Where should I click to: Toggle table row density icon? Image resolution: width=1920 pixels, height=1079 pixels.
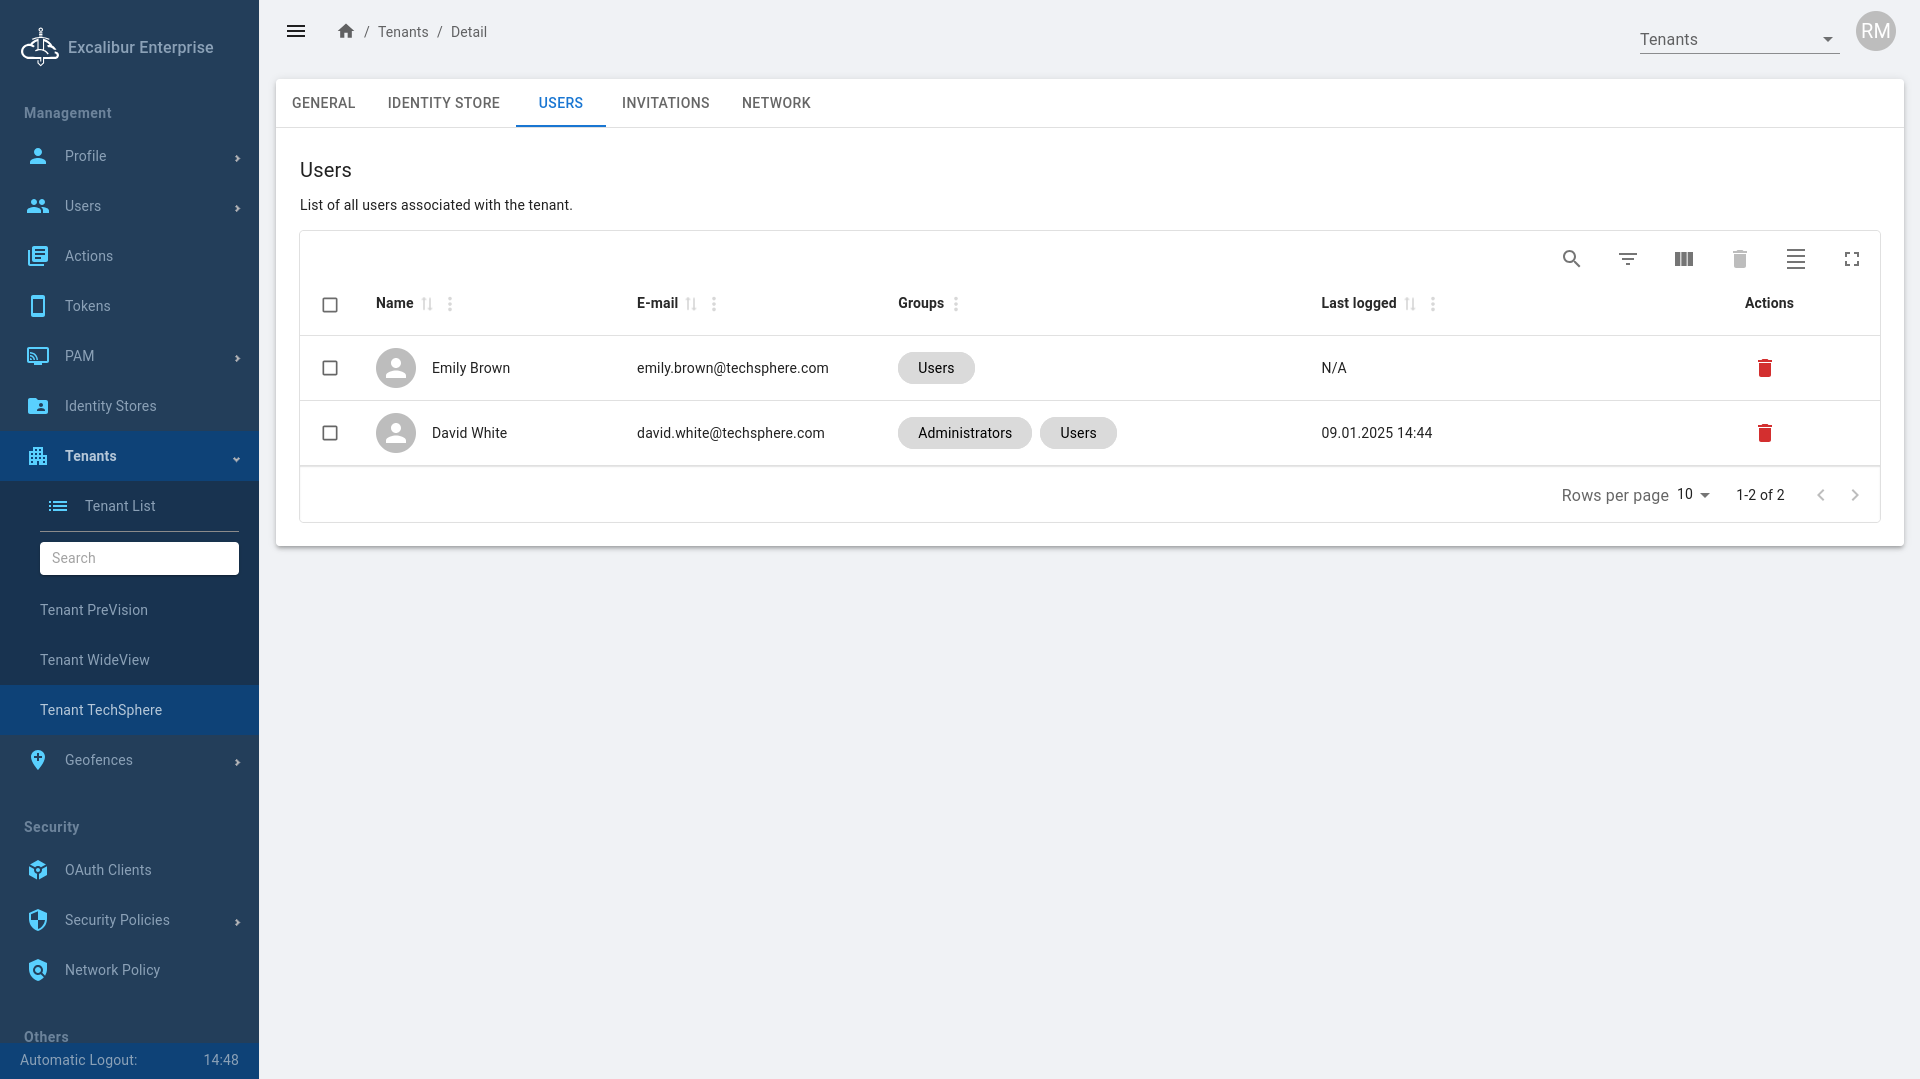1795,259
